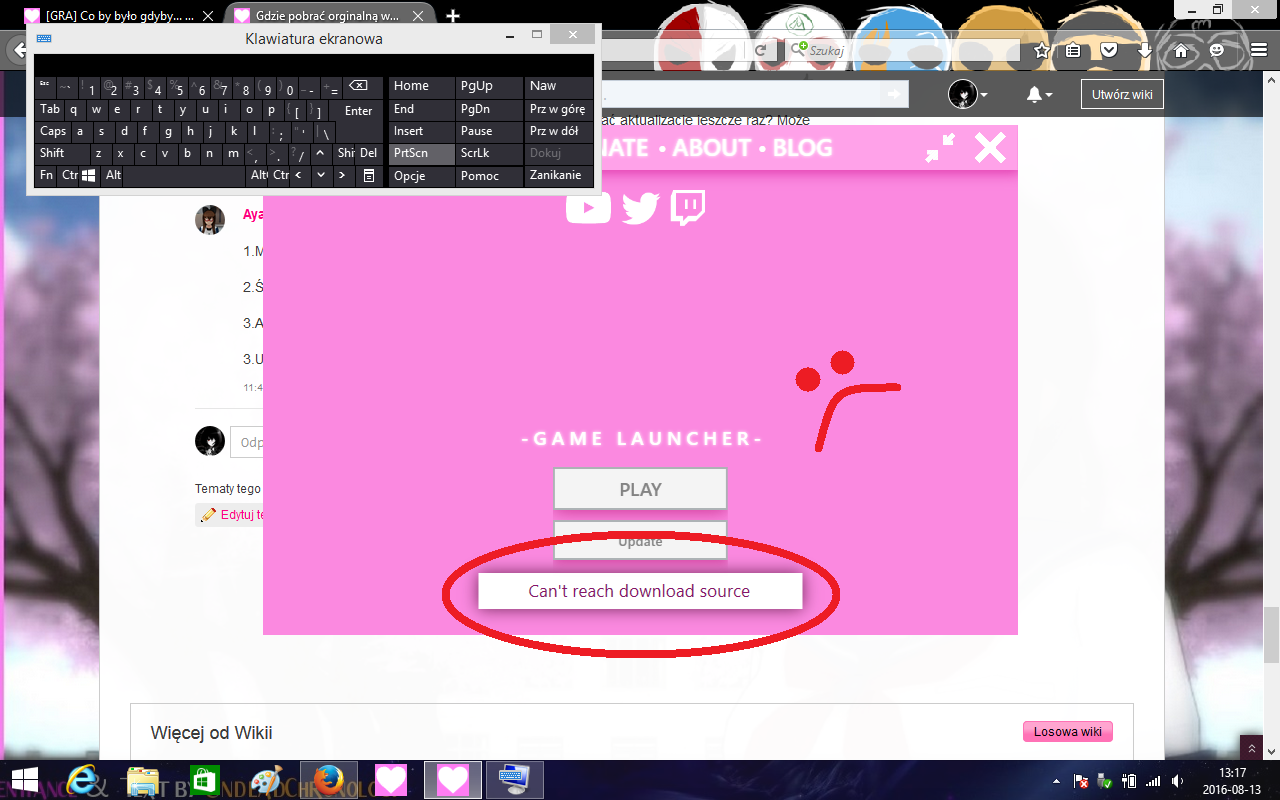The image size is (1280, 800).
Task: Bookmark this page with the star icon
Action: tap(1041, 50)
